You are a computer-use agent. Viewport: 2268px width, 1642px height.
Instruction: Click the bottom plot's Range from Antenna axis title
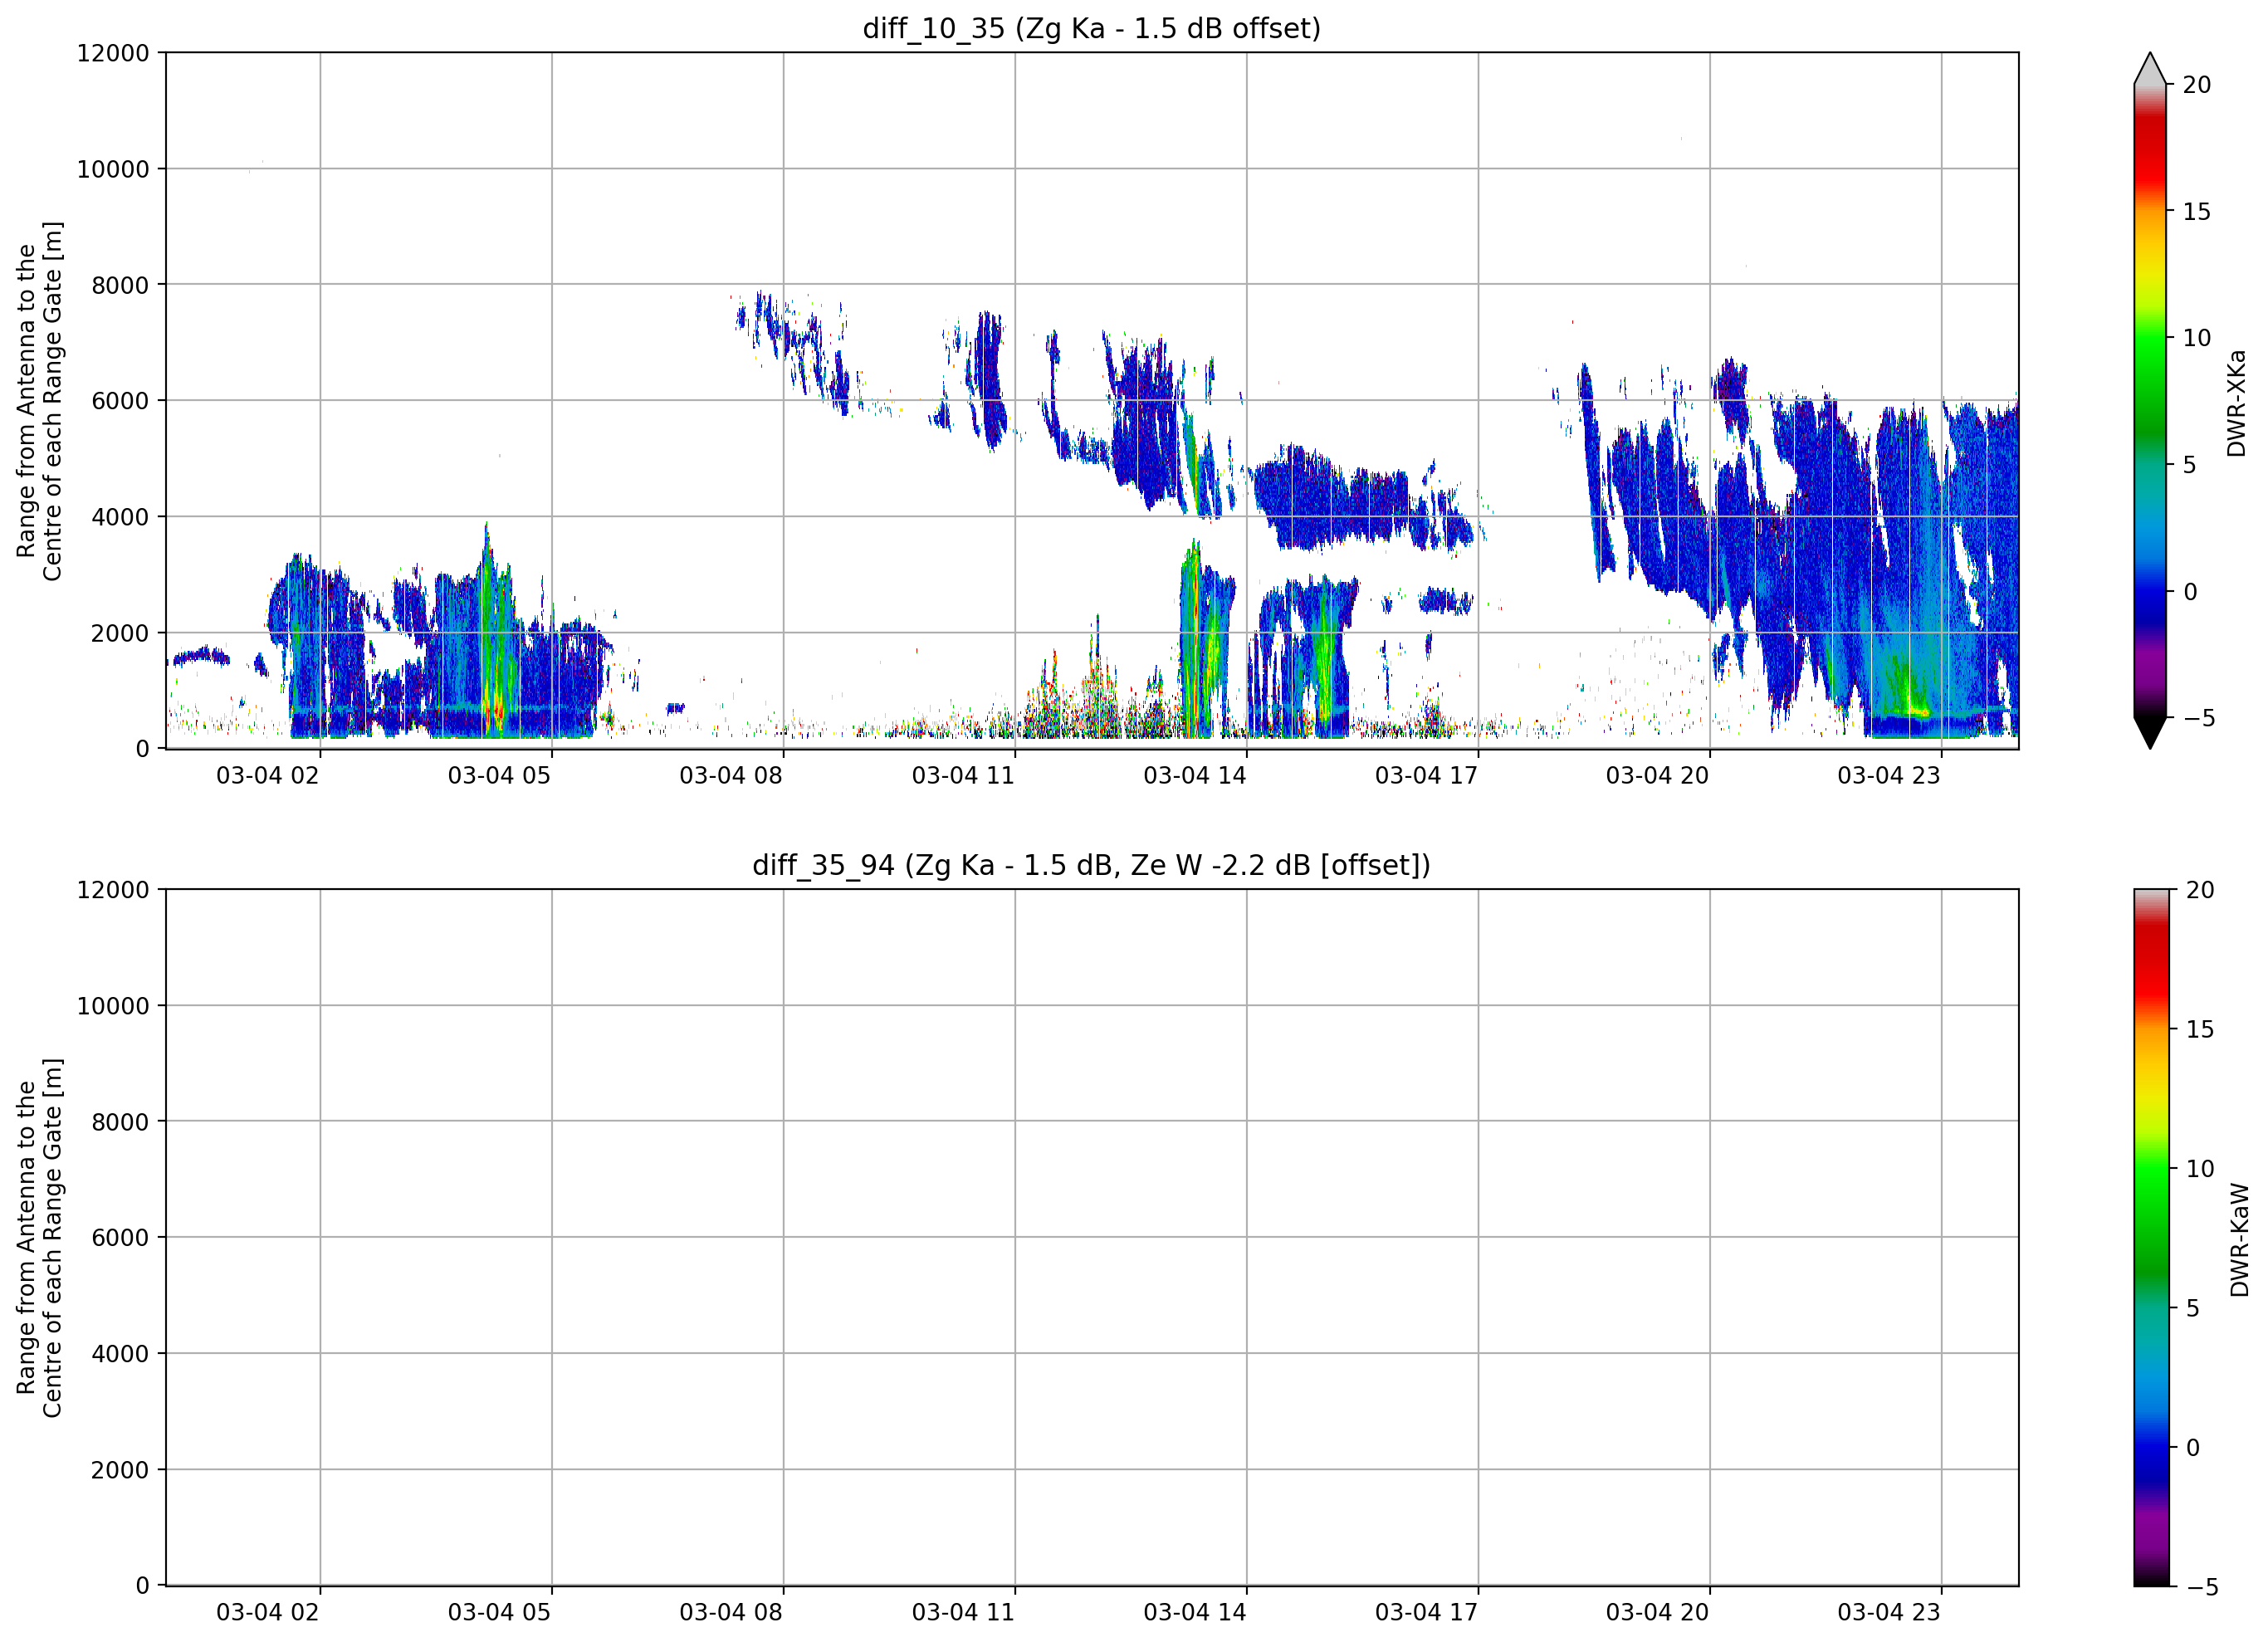click(x=39, y=1238)
